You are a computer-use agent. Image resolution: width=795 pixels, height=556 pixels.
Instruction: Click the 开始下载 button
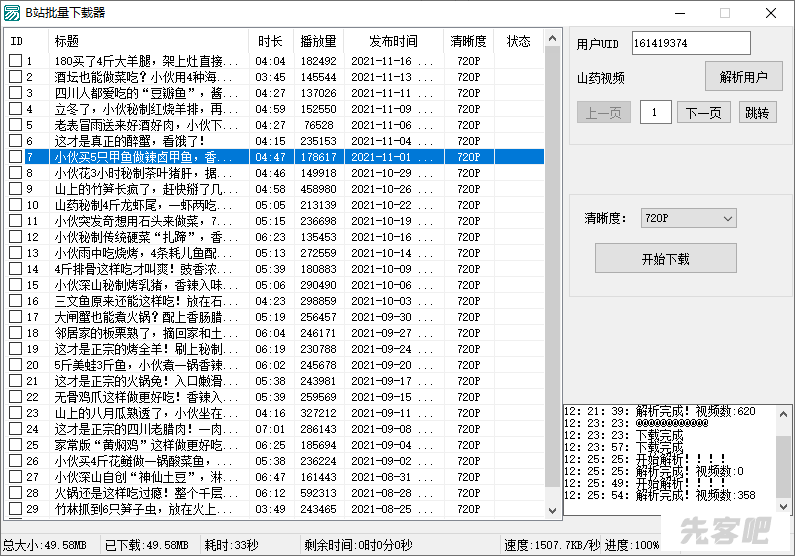click(665, 258)
